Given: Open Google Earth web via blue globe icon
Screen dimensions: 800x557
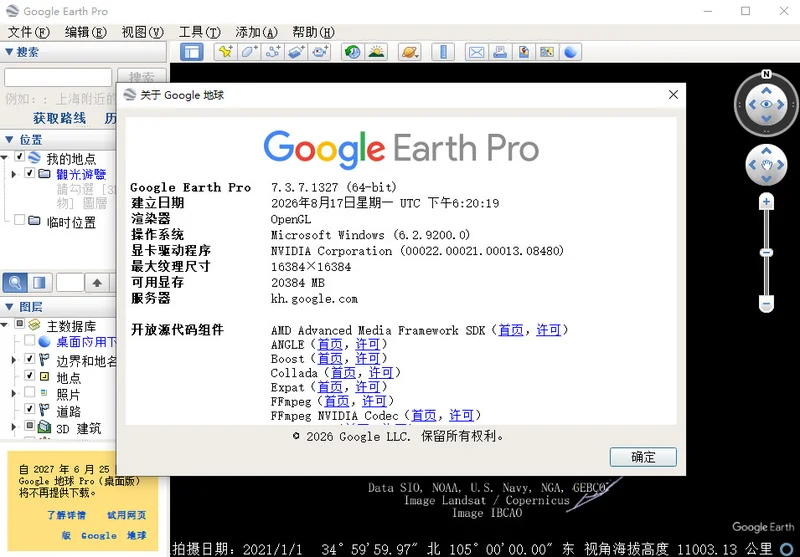Looking at the screenshot, I should pos(570,52).
